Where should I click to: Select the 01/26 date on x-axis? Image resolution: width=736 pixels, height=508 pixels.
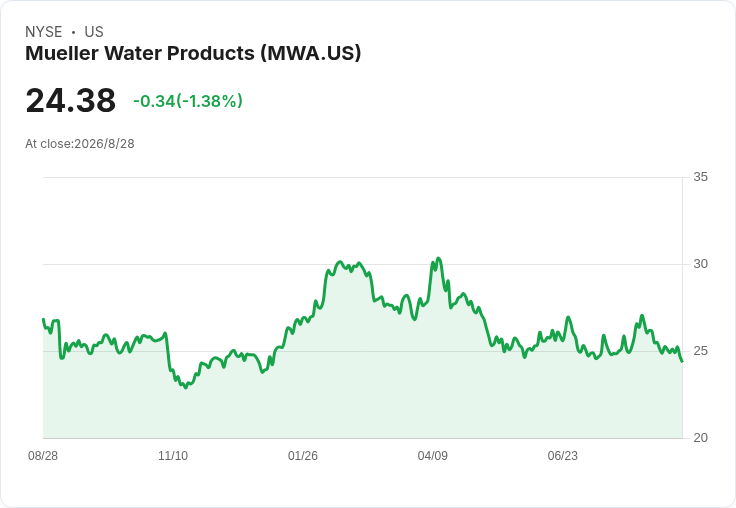tap(303, 455)
